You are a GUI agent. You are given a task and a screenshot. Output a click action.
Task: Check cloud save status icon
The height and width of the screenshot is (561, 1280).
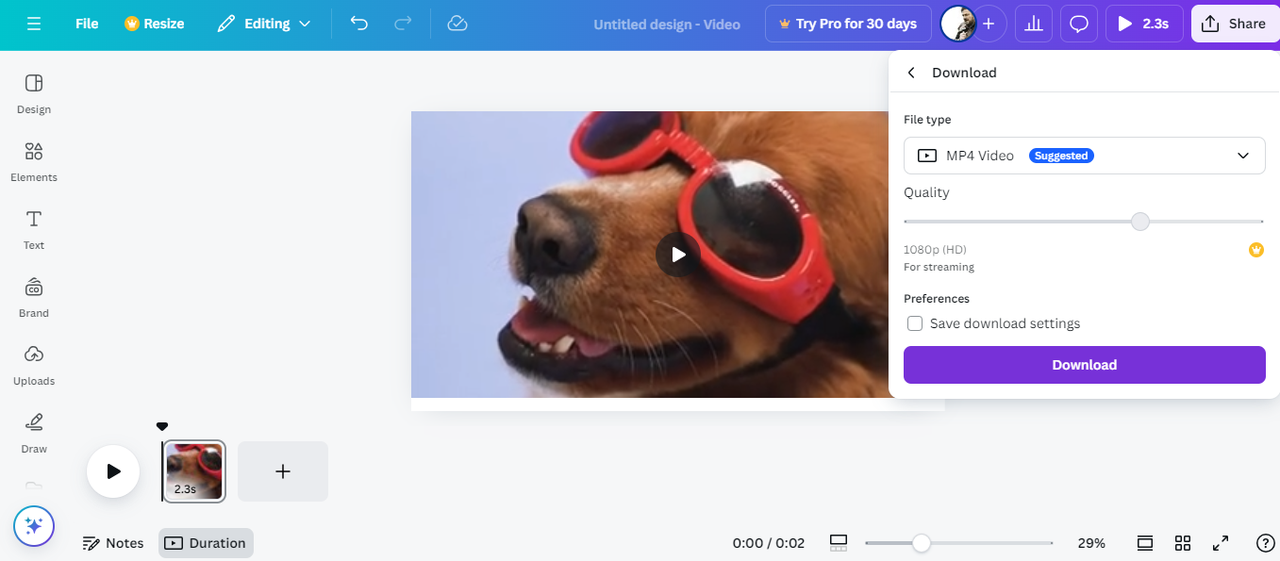[457, 23]
